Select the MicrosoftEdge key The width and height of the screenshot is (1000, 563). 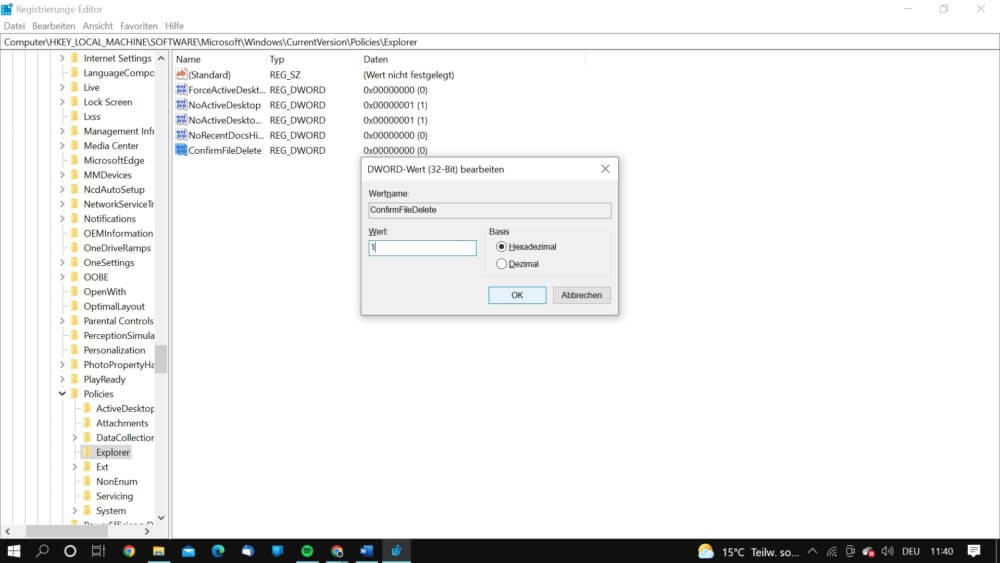point(114,161)
